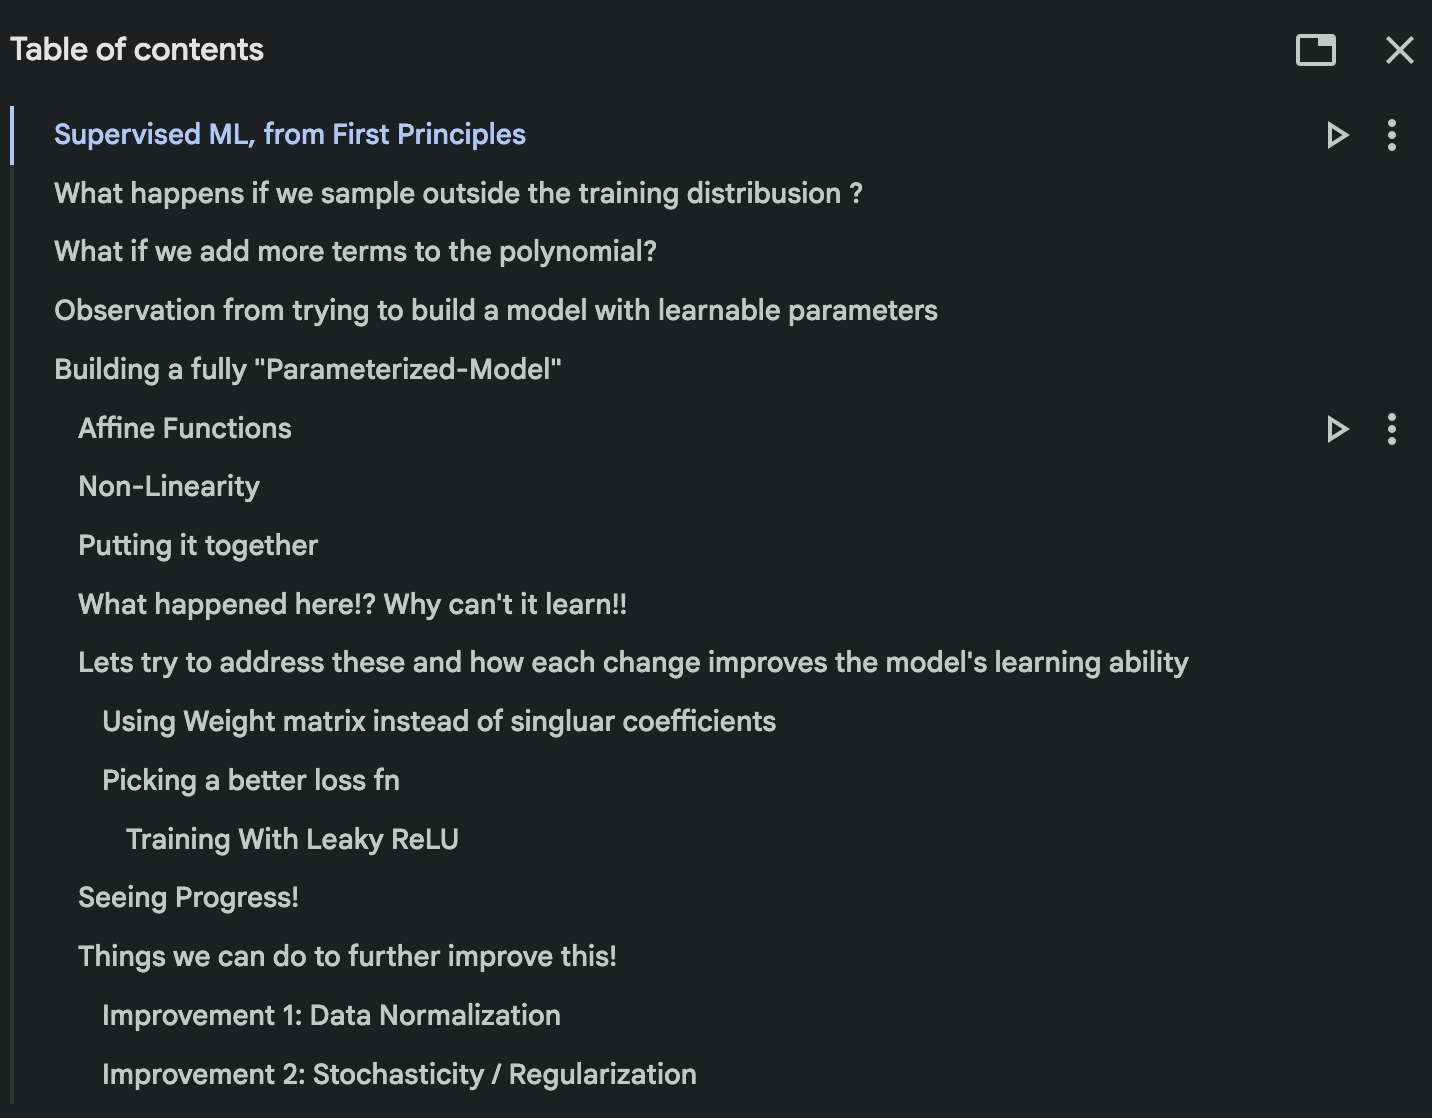Open more options for Supervised ML section
This screenshot has width=1432, height=1118.
click(x=1391, y=135)
